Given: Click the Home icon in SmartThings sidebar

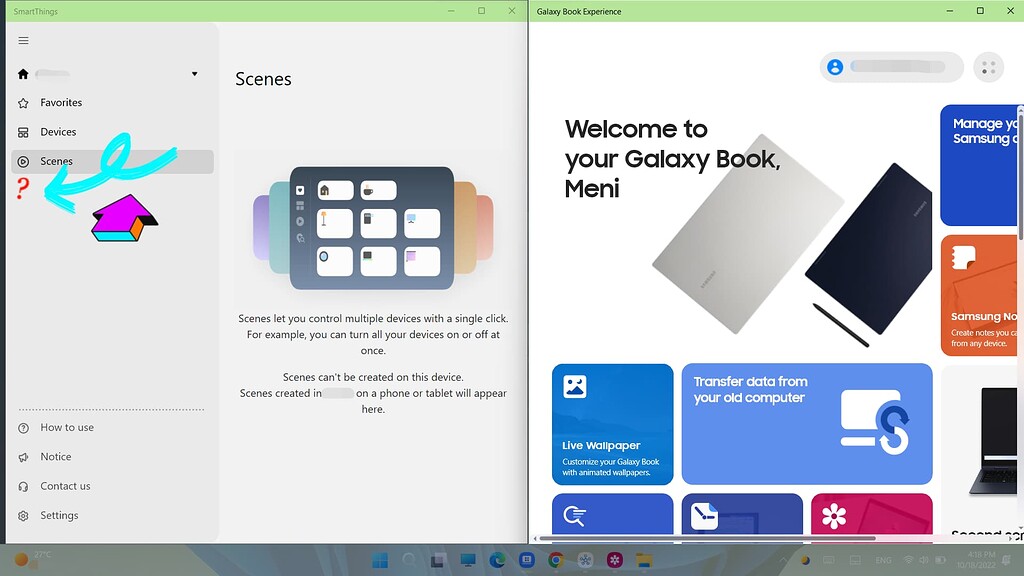Looking at the screenshot, I should tap(22, 73).
